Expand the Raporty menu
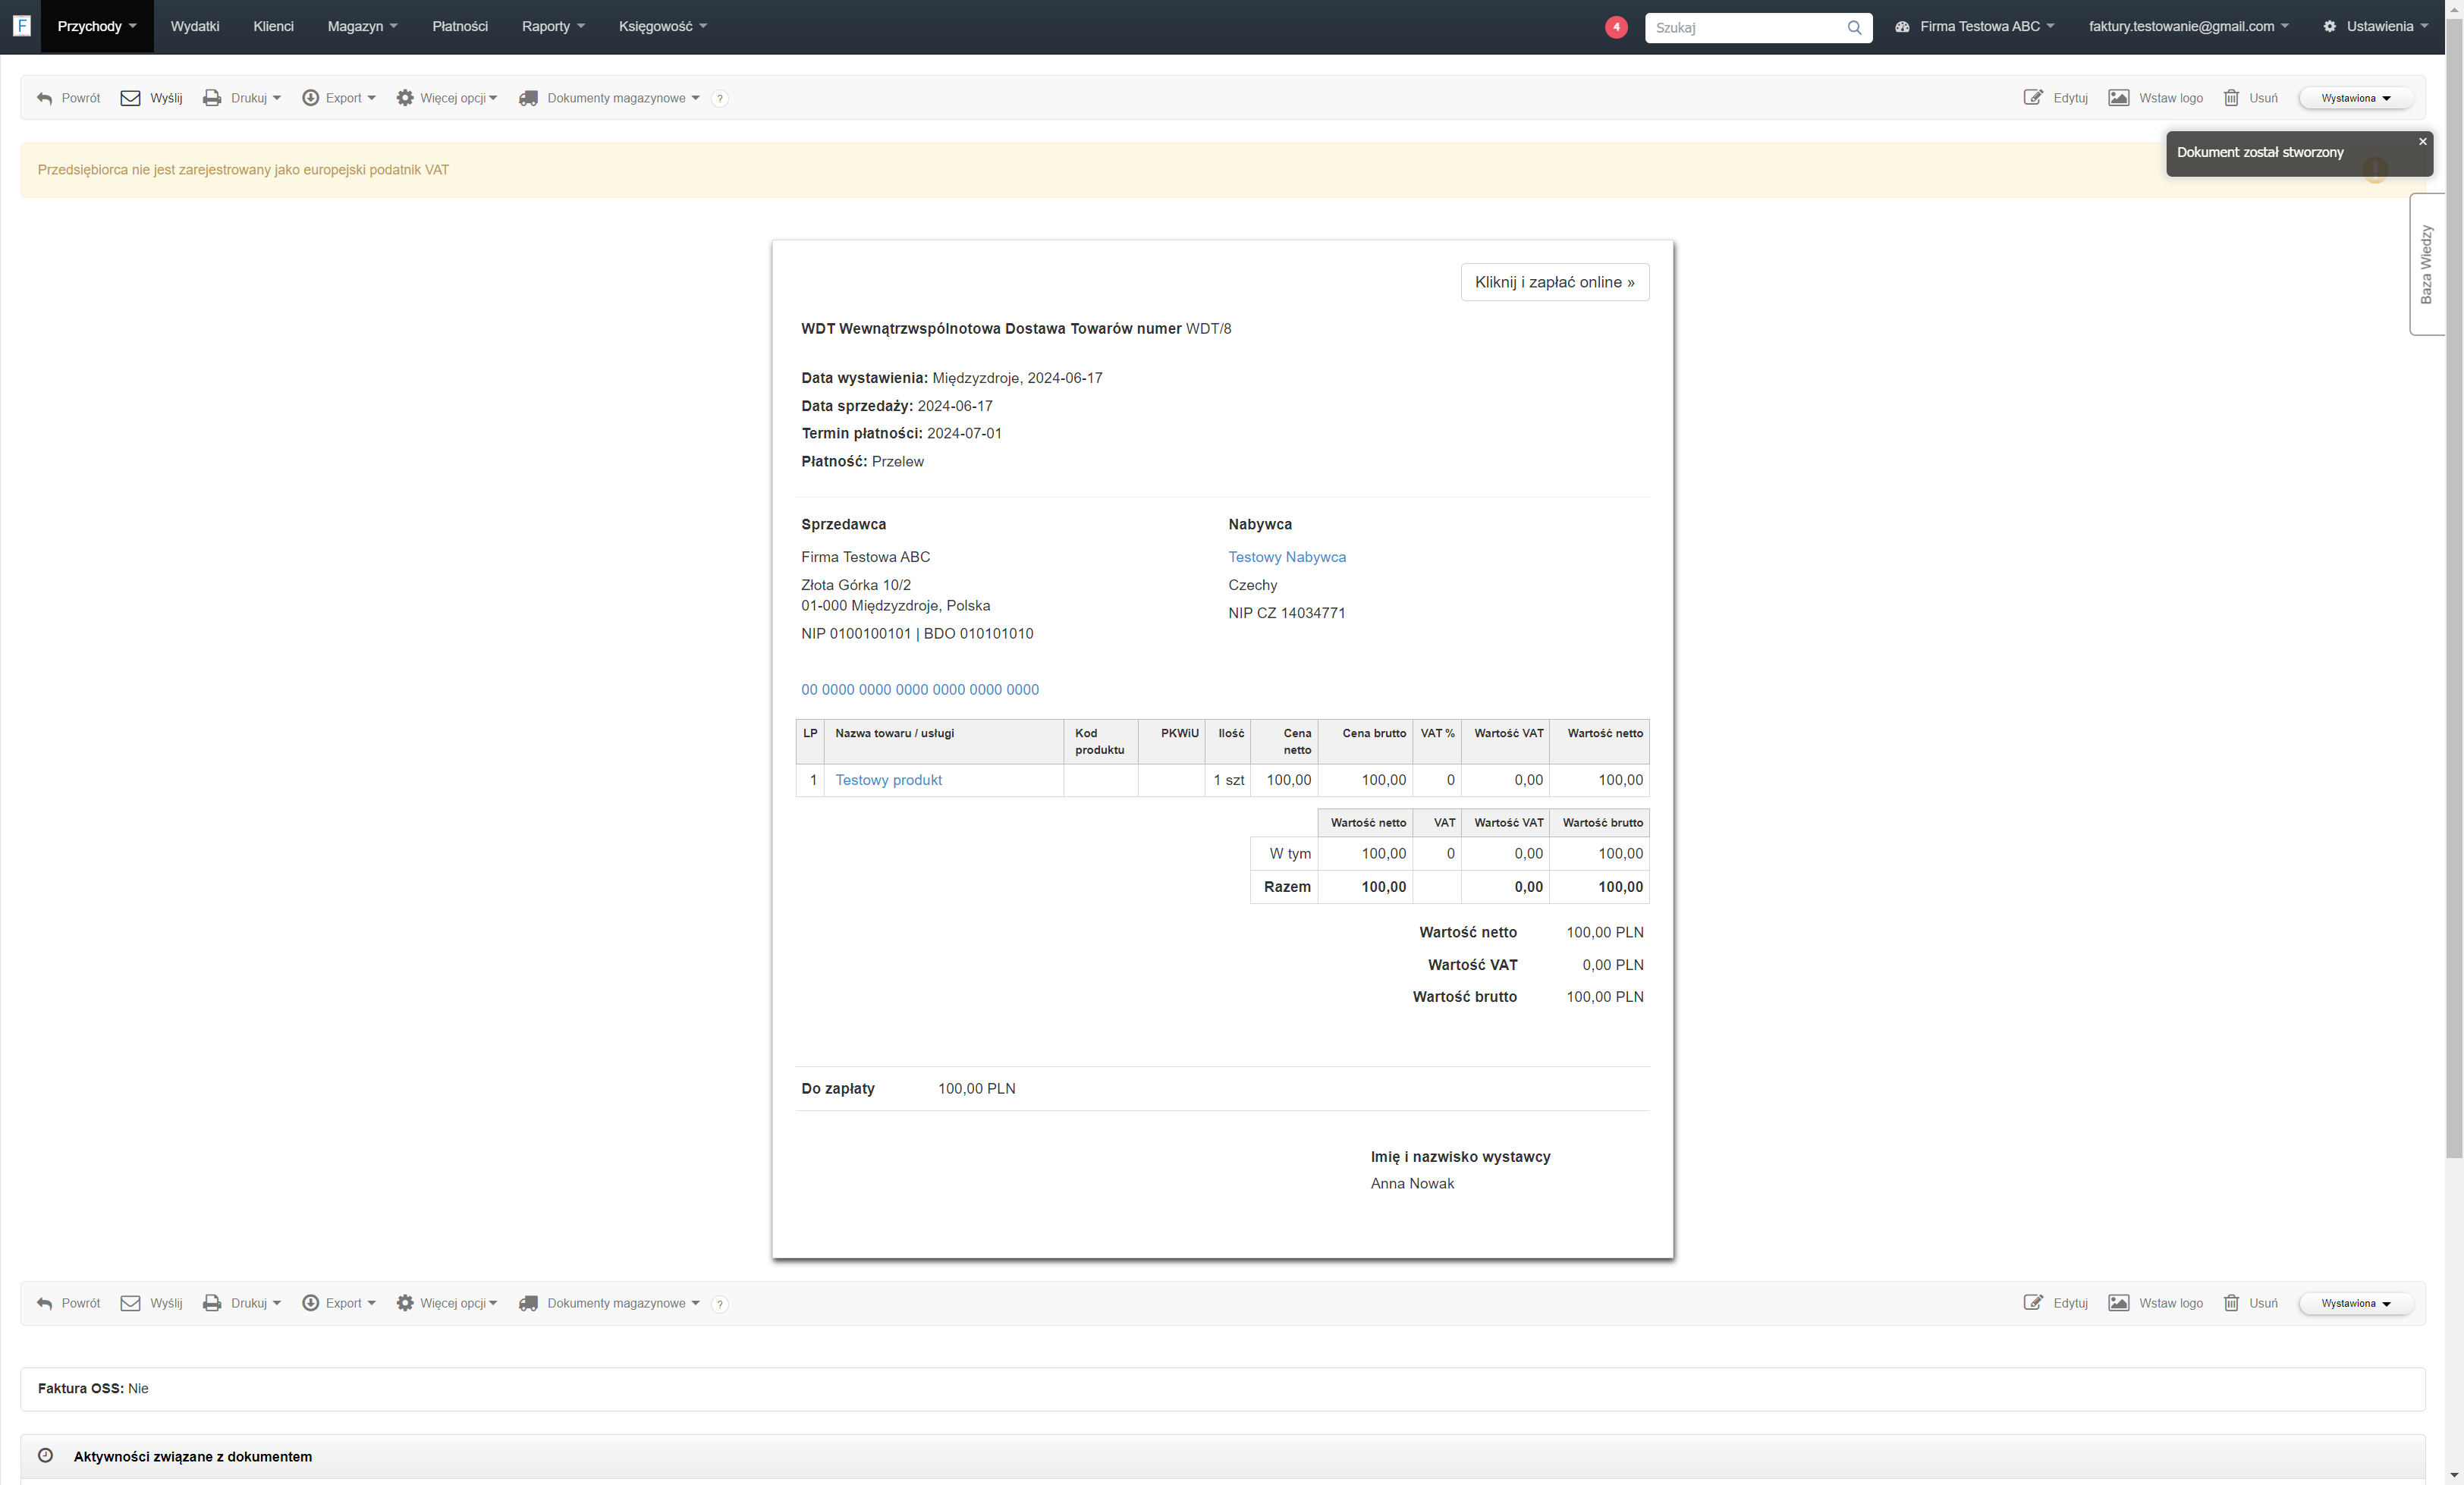This screenshot has width=2464, height=1485. coord(553,26)
